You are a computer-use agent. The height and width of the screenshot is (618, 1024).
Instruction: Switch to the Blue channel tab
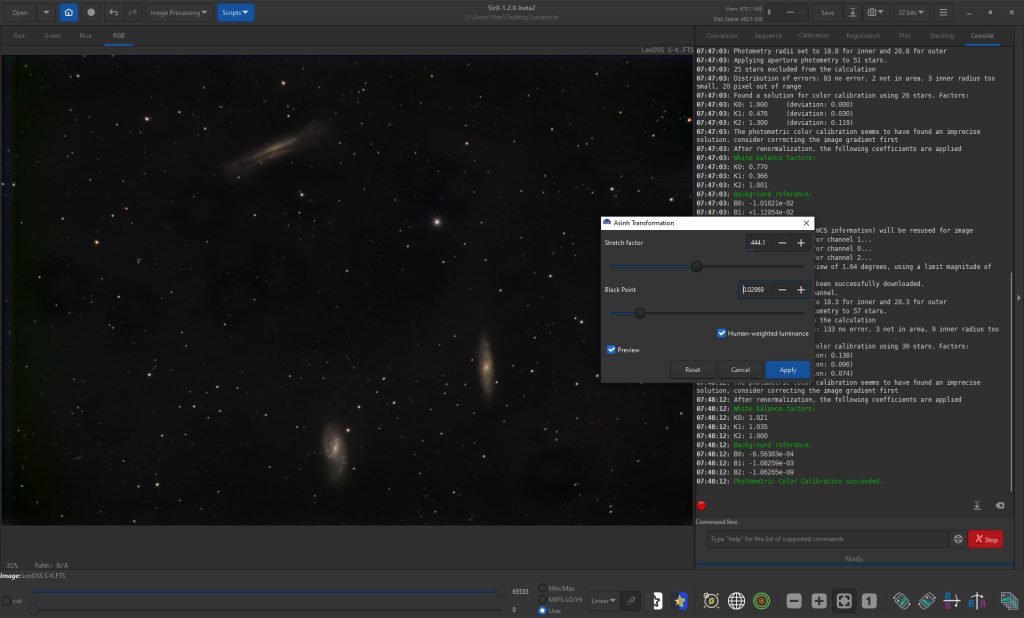[86, 36]
